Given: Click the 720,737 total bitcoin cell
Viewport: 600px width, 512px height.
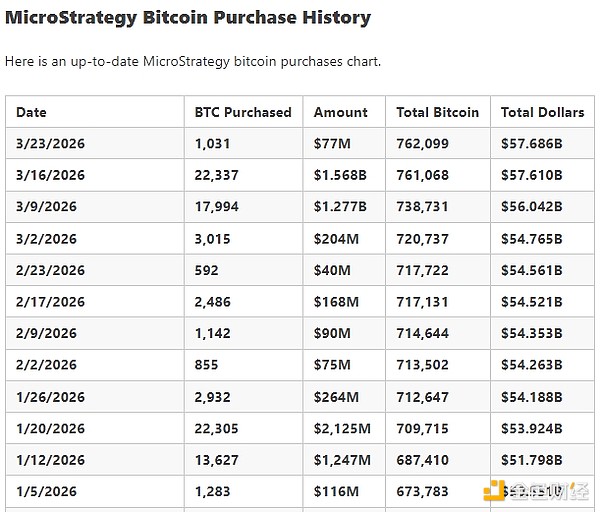Looking at the screenshot, I should point(423,239).
